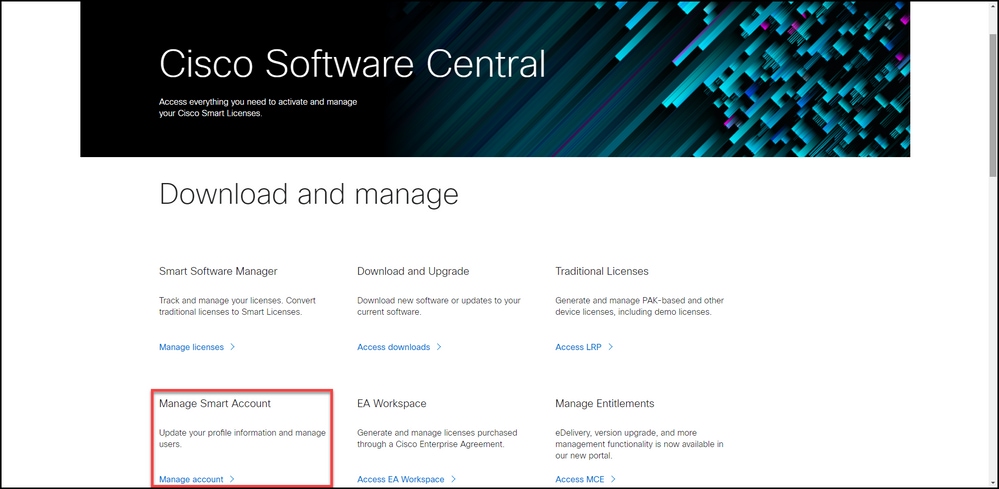Select the Download and Upgrade heading
This screenshot has height=489, width=999.
[413, 271]
